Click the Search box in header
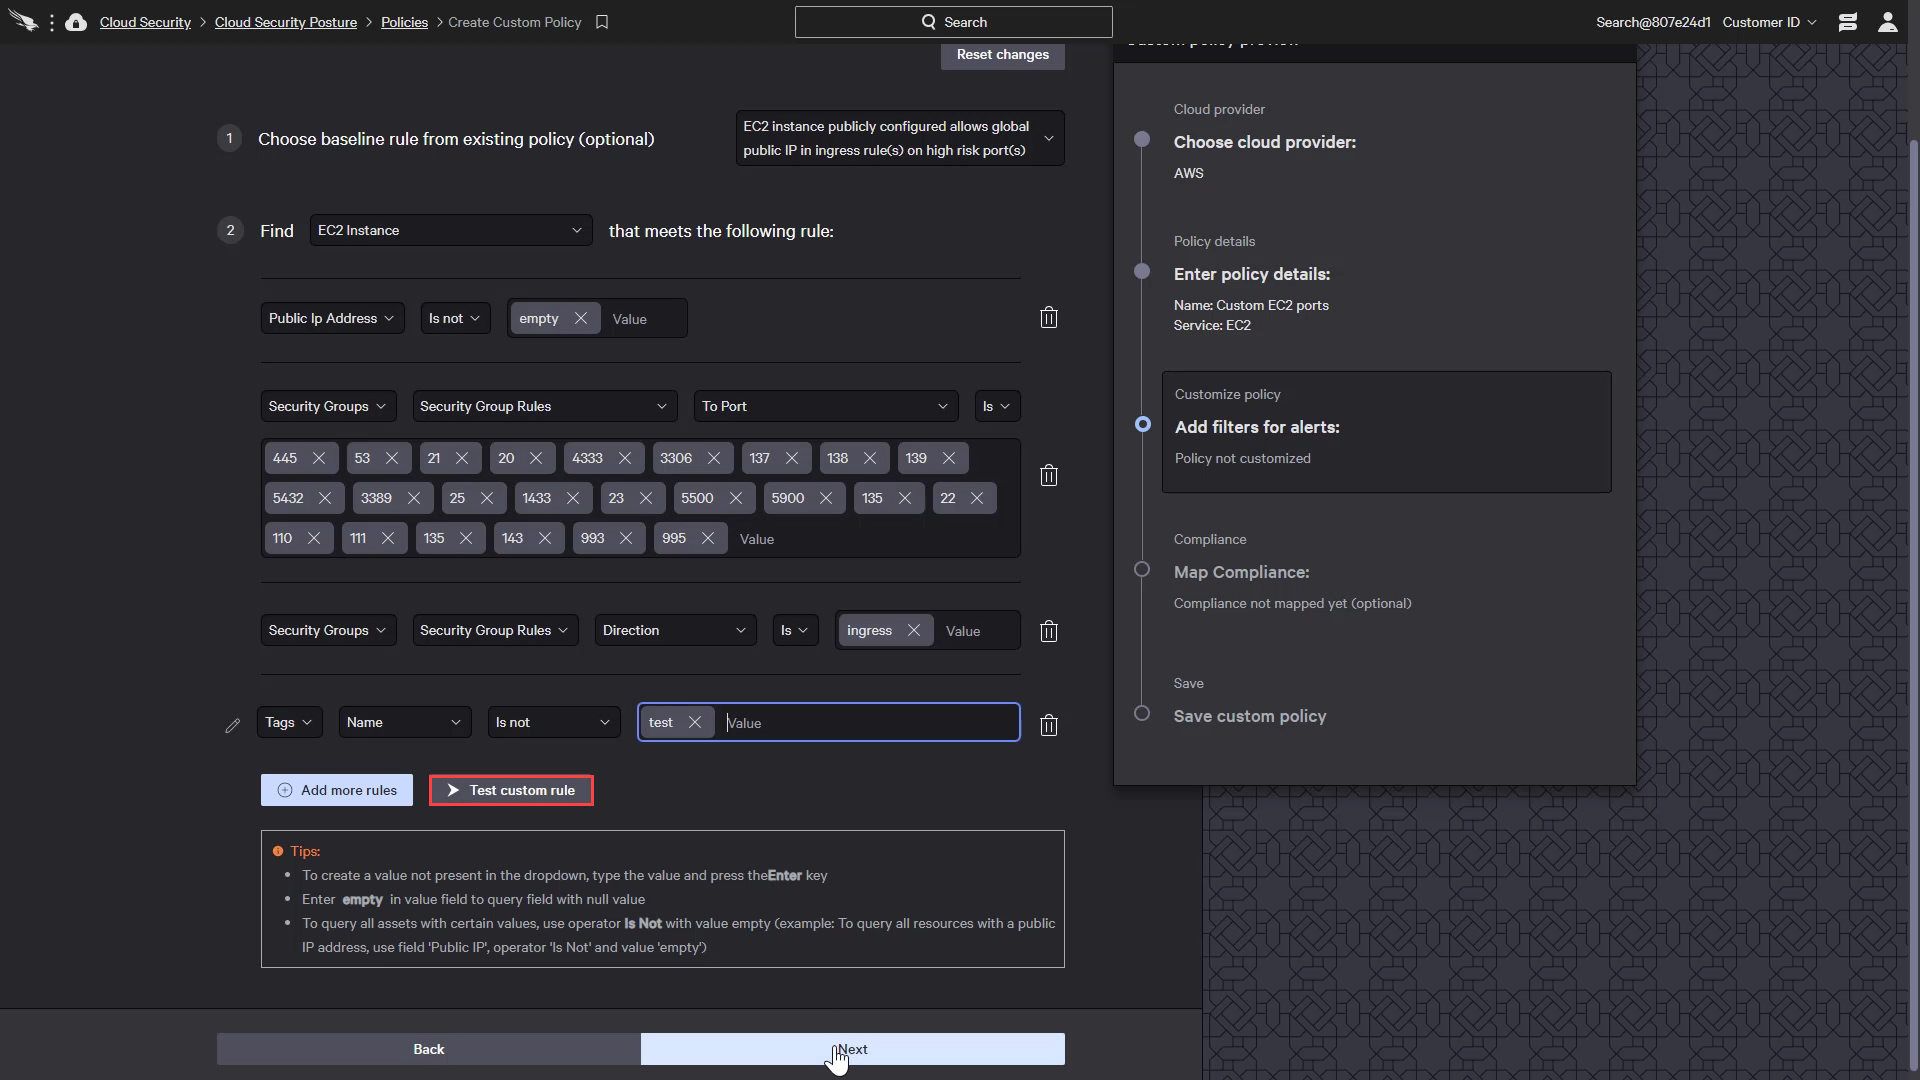This screenshot has width=1920, height=1080. pyautogui.click(x=954, y=22)
